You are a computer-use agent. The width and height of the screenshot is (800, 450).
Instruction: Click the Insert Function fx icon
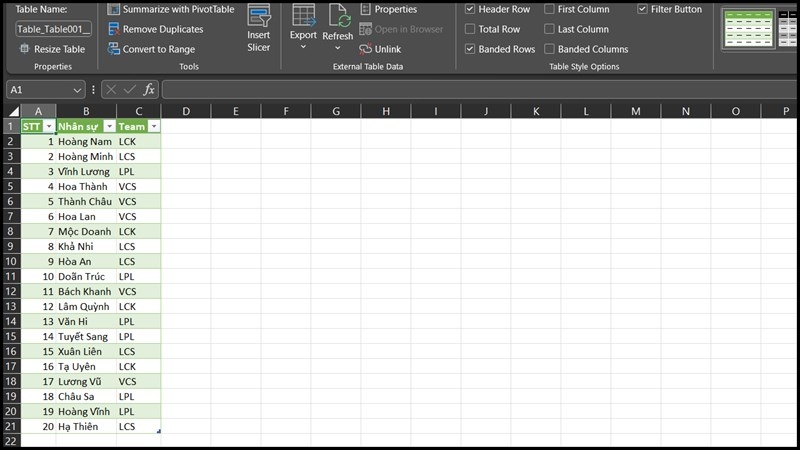coord(149,90)
